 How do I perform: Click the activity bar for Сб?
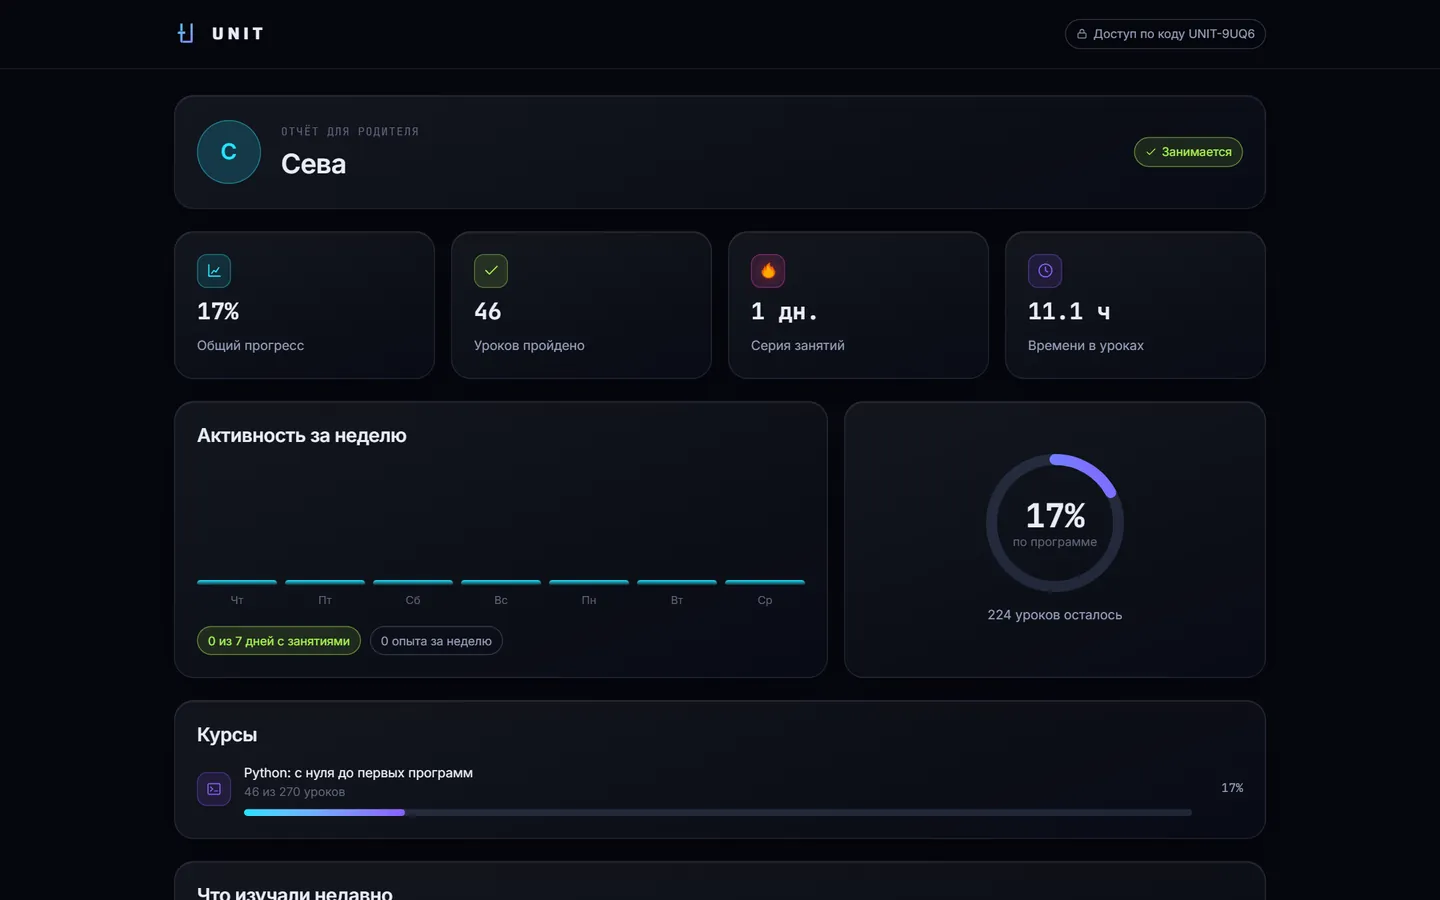coord(413,582)
